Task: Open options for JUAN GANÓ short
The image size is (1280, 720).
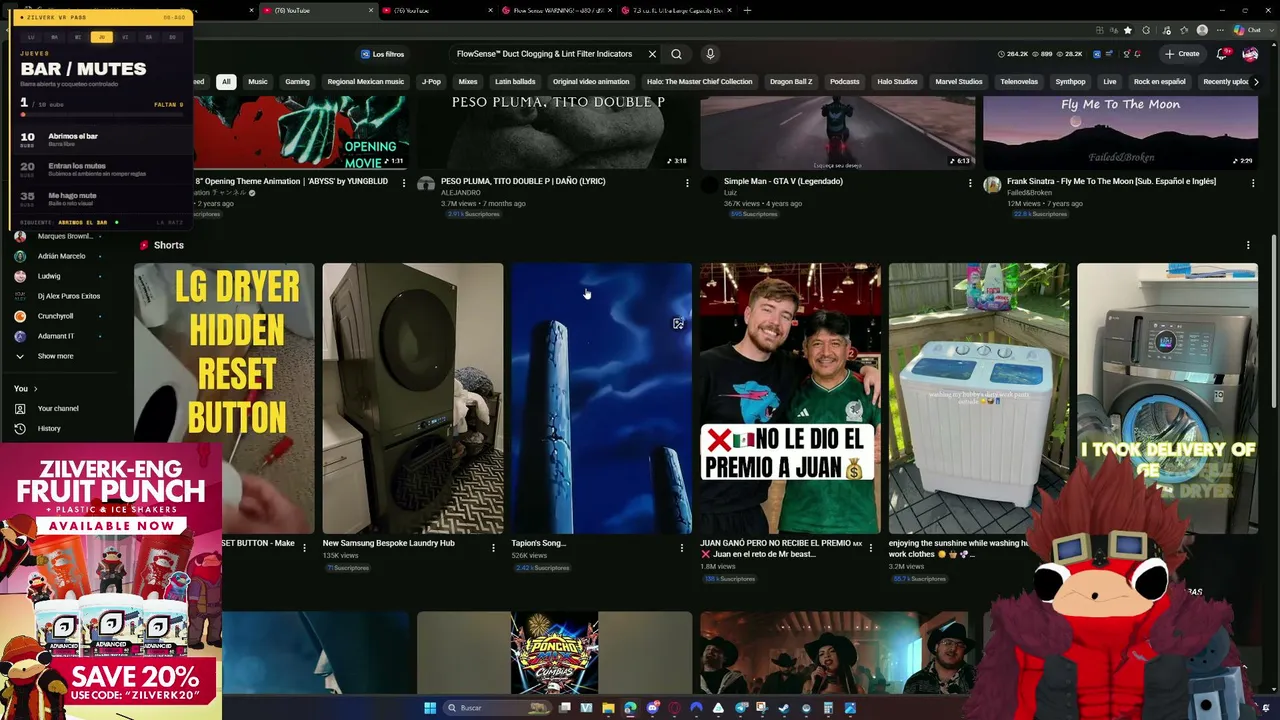Action: [871, 547]
